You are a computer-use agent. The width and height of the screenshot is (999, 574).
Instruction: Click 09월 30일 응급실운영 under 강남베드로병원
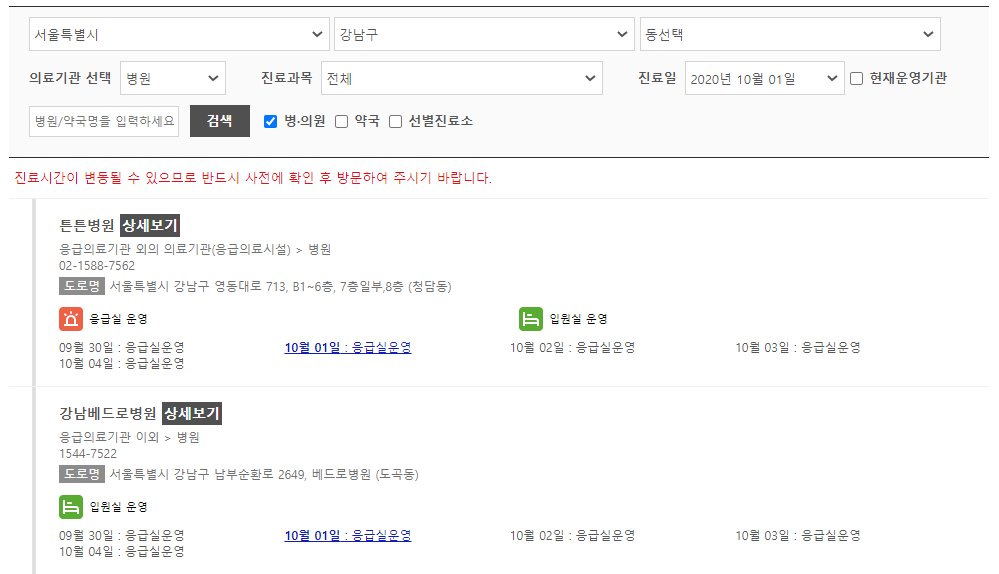[x=122, y=536]
